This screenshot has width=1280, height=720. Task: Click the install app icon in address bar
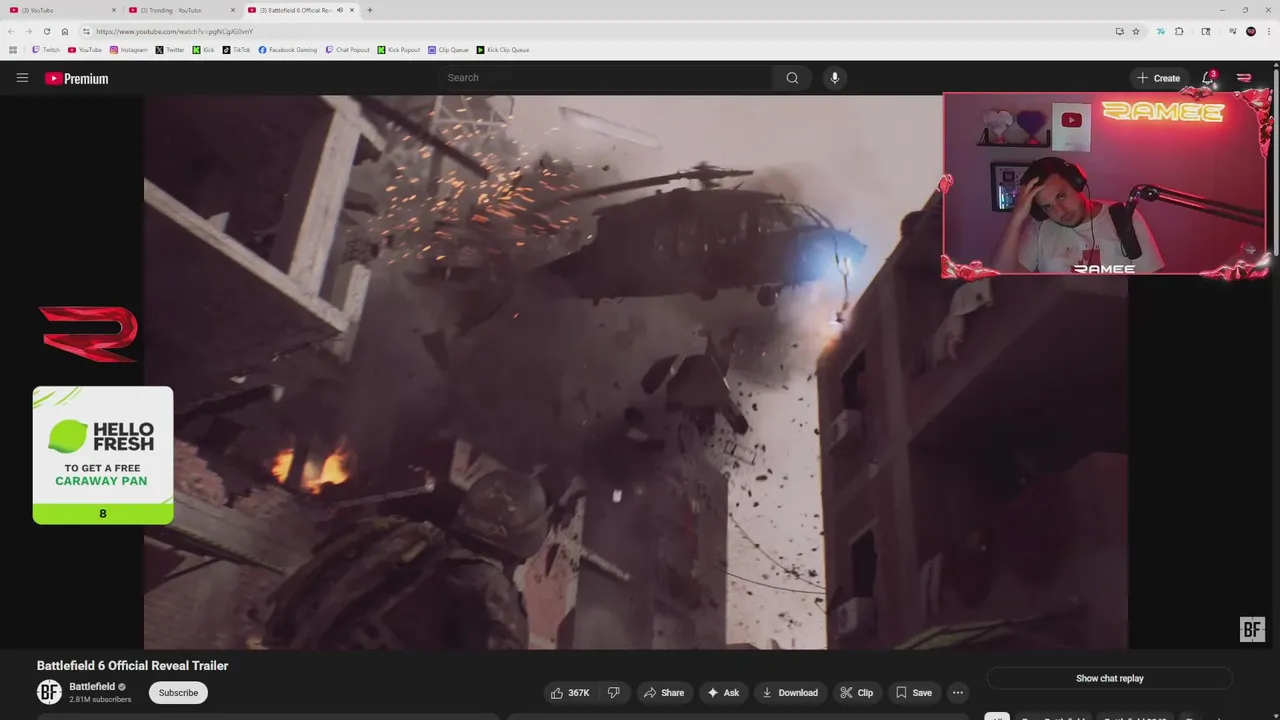point(1119,31)
